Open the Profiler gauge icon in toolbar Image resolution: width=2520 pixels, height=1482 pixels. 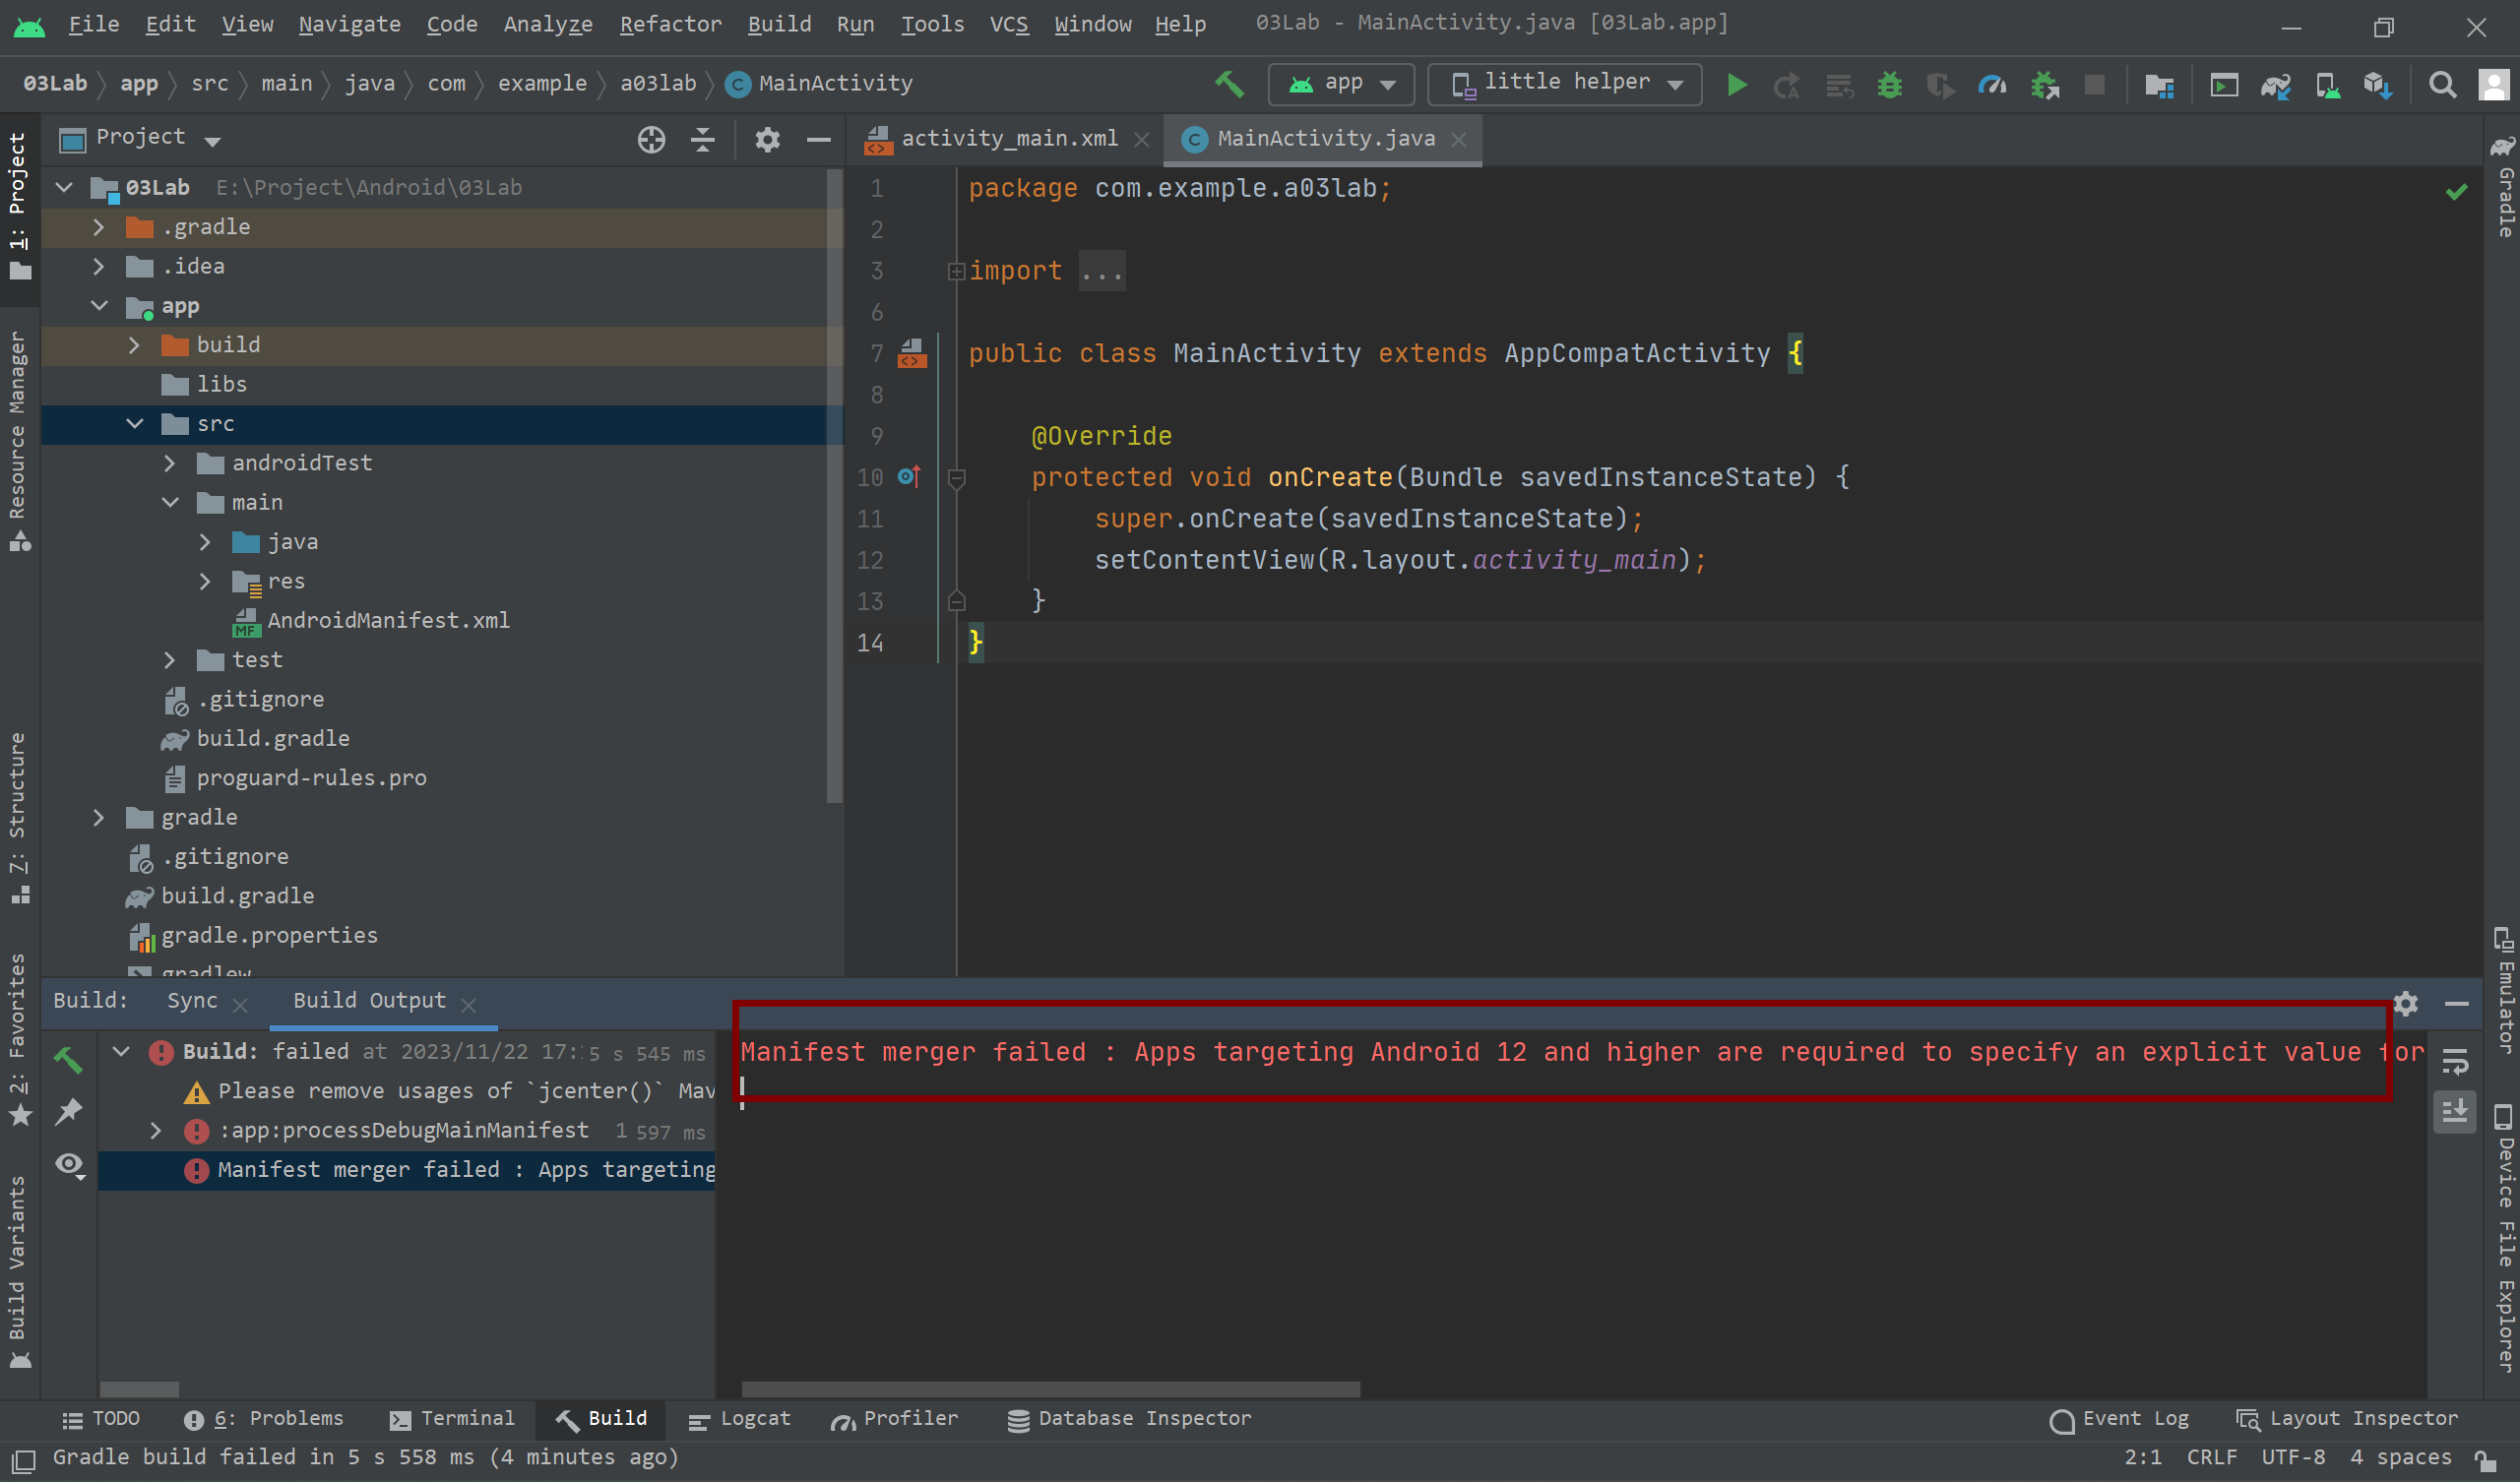click(1992, 85)
